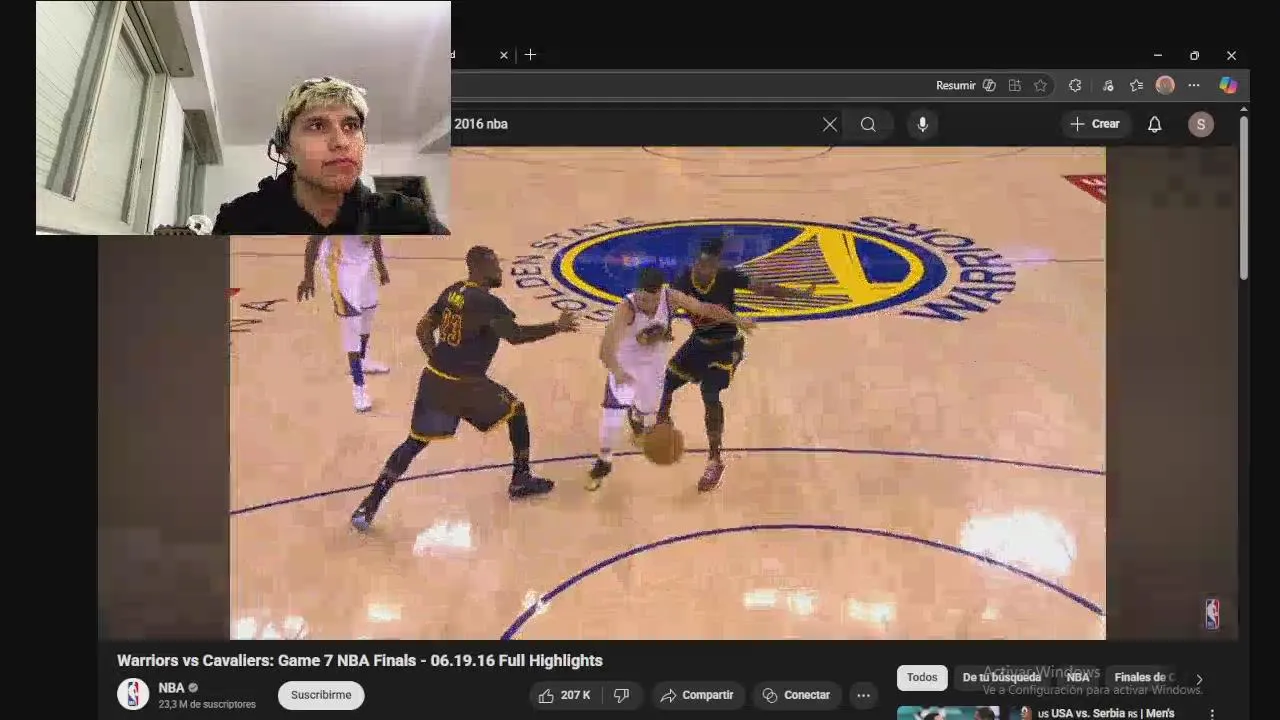Open the NBA channel avatar
Screen dimensions: 1280x720
pos(133,694)
